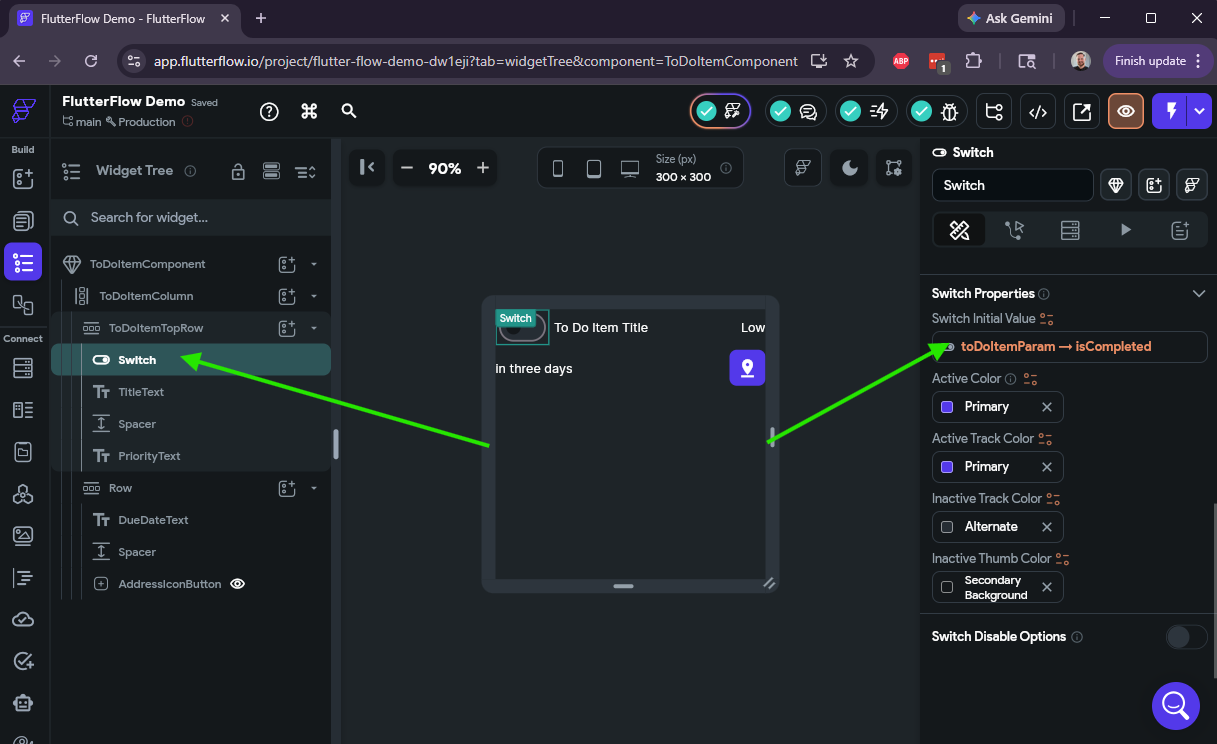Select the tablet device preview icon

[594, 169]
